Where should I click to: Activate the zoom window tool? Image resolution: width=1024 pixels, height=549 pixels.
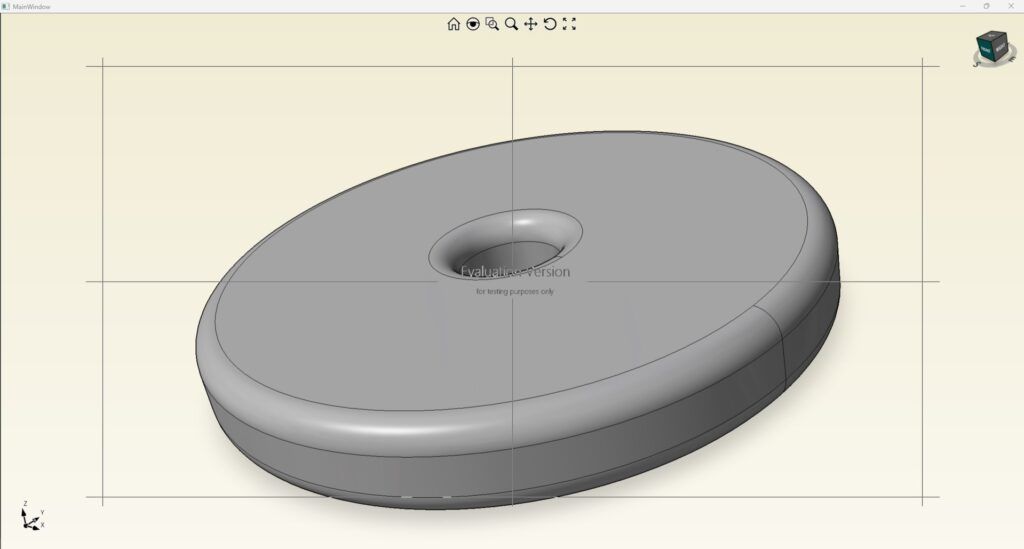point(492,24)
